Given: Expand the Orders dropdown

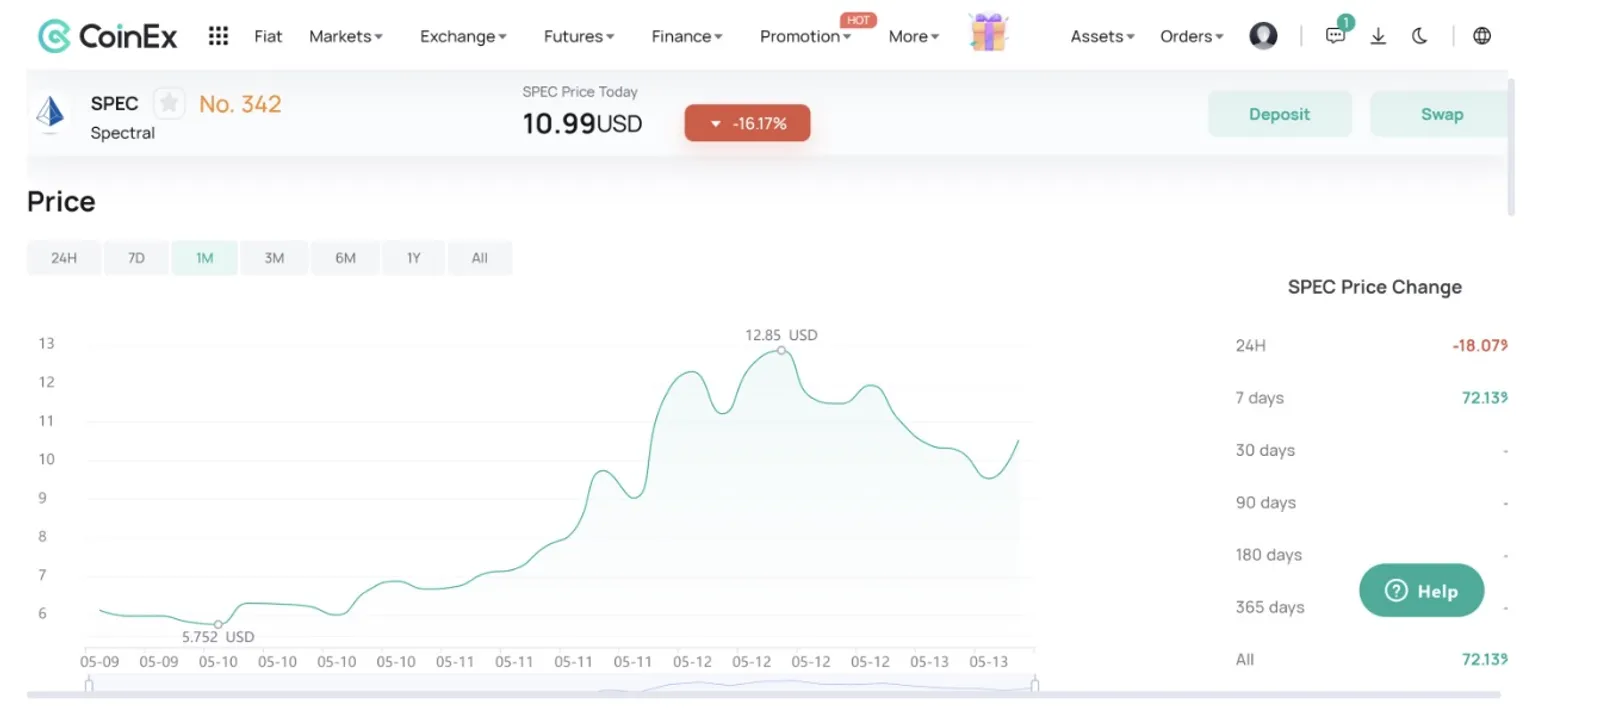Looking at the screenshot, I should tap(1191, 36).
